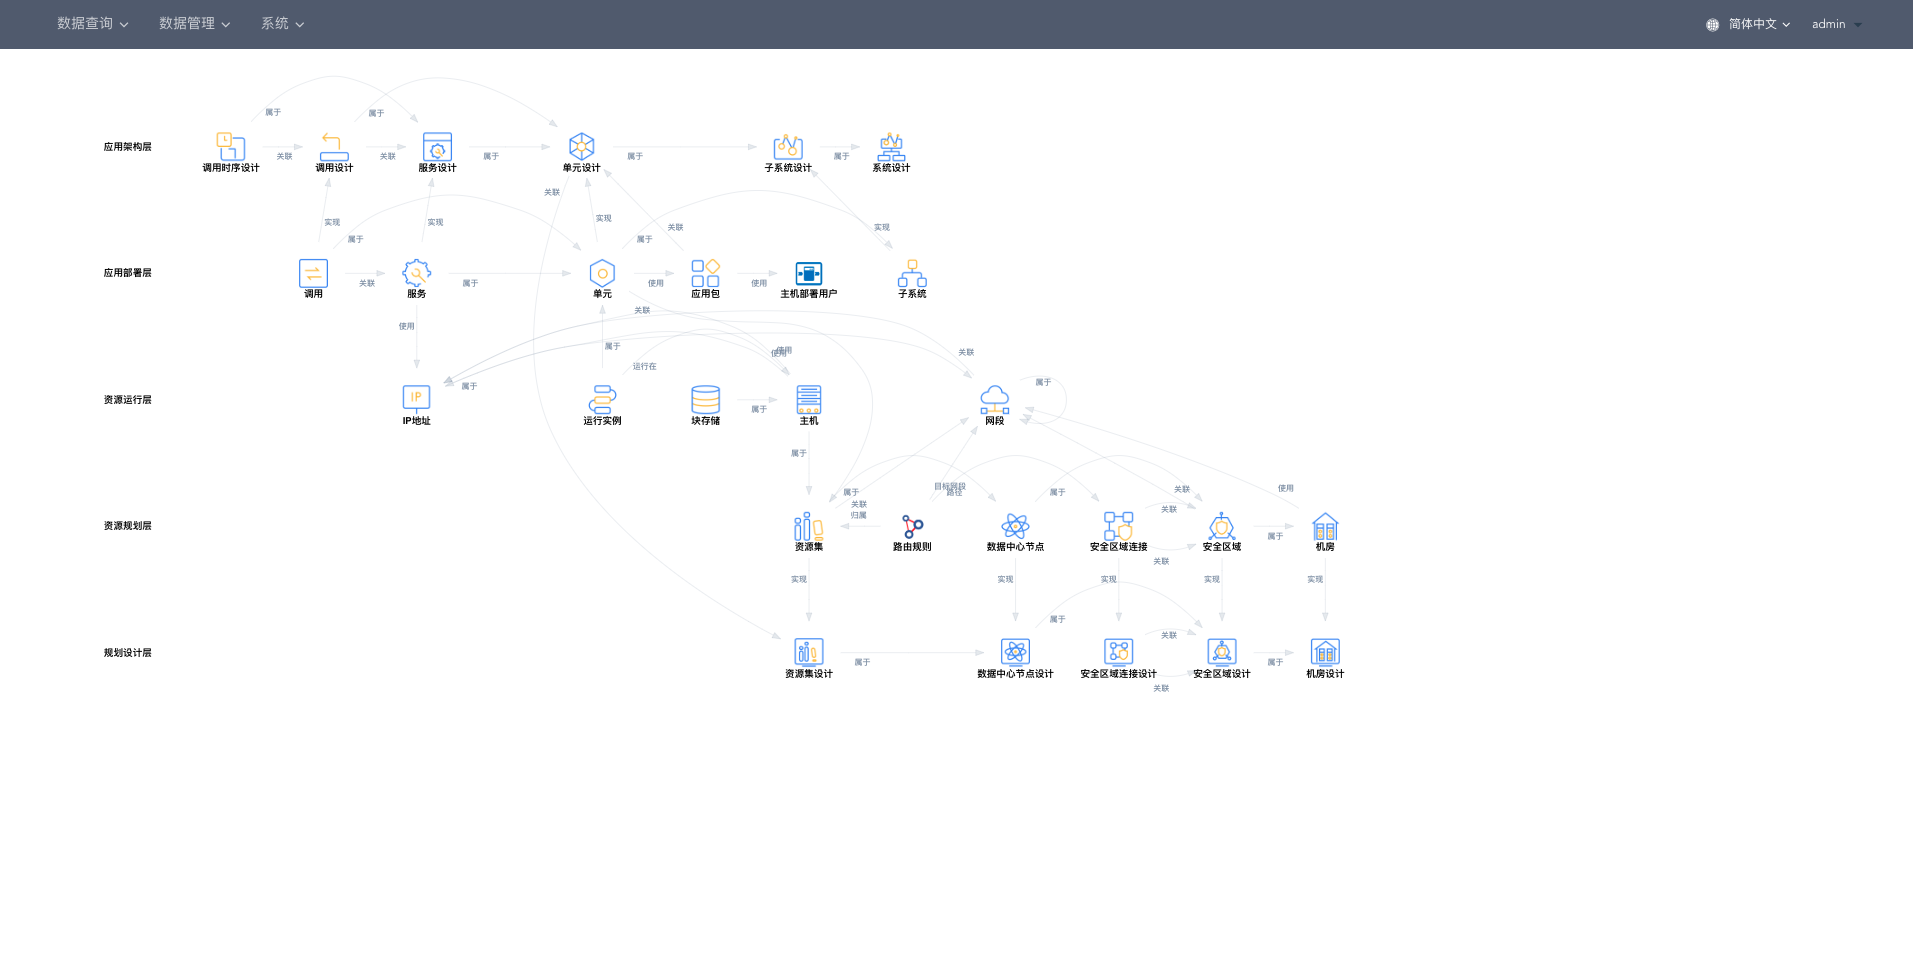Click the 应用架构层 row label
This screenshot has height=972, width=1913.
pos(128,147)
